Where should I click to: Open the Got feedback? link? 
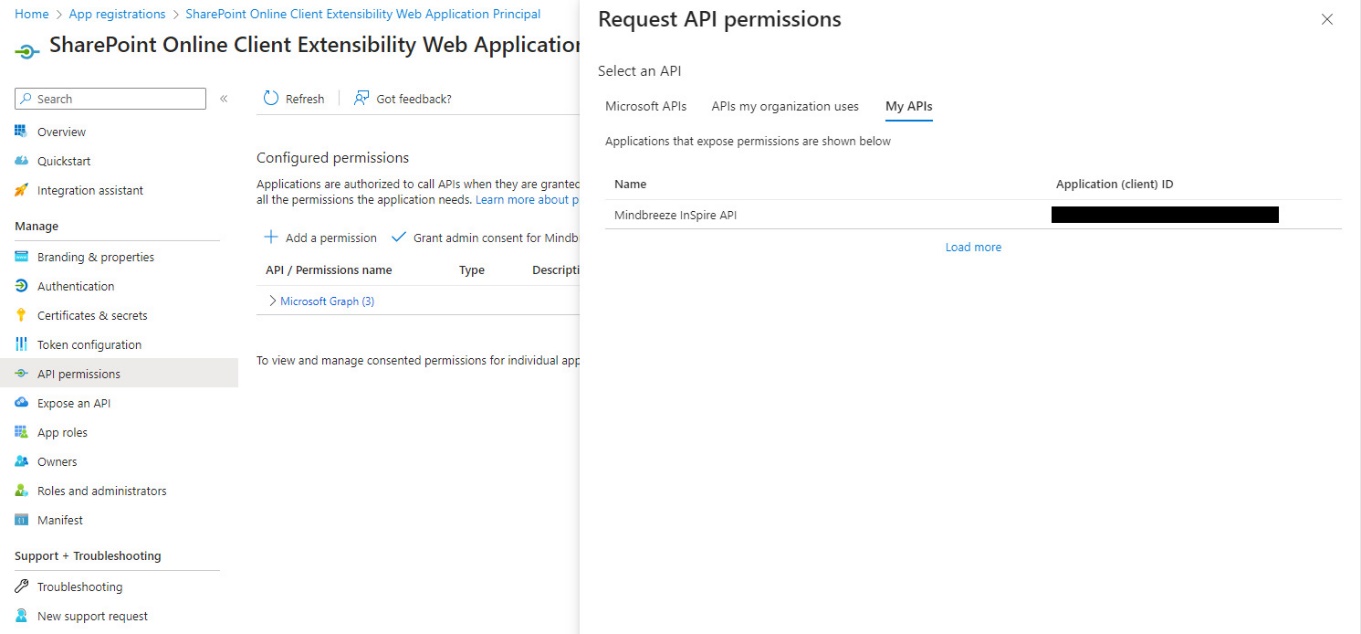click(x=403, y=98)
